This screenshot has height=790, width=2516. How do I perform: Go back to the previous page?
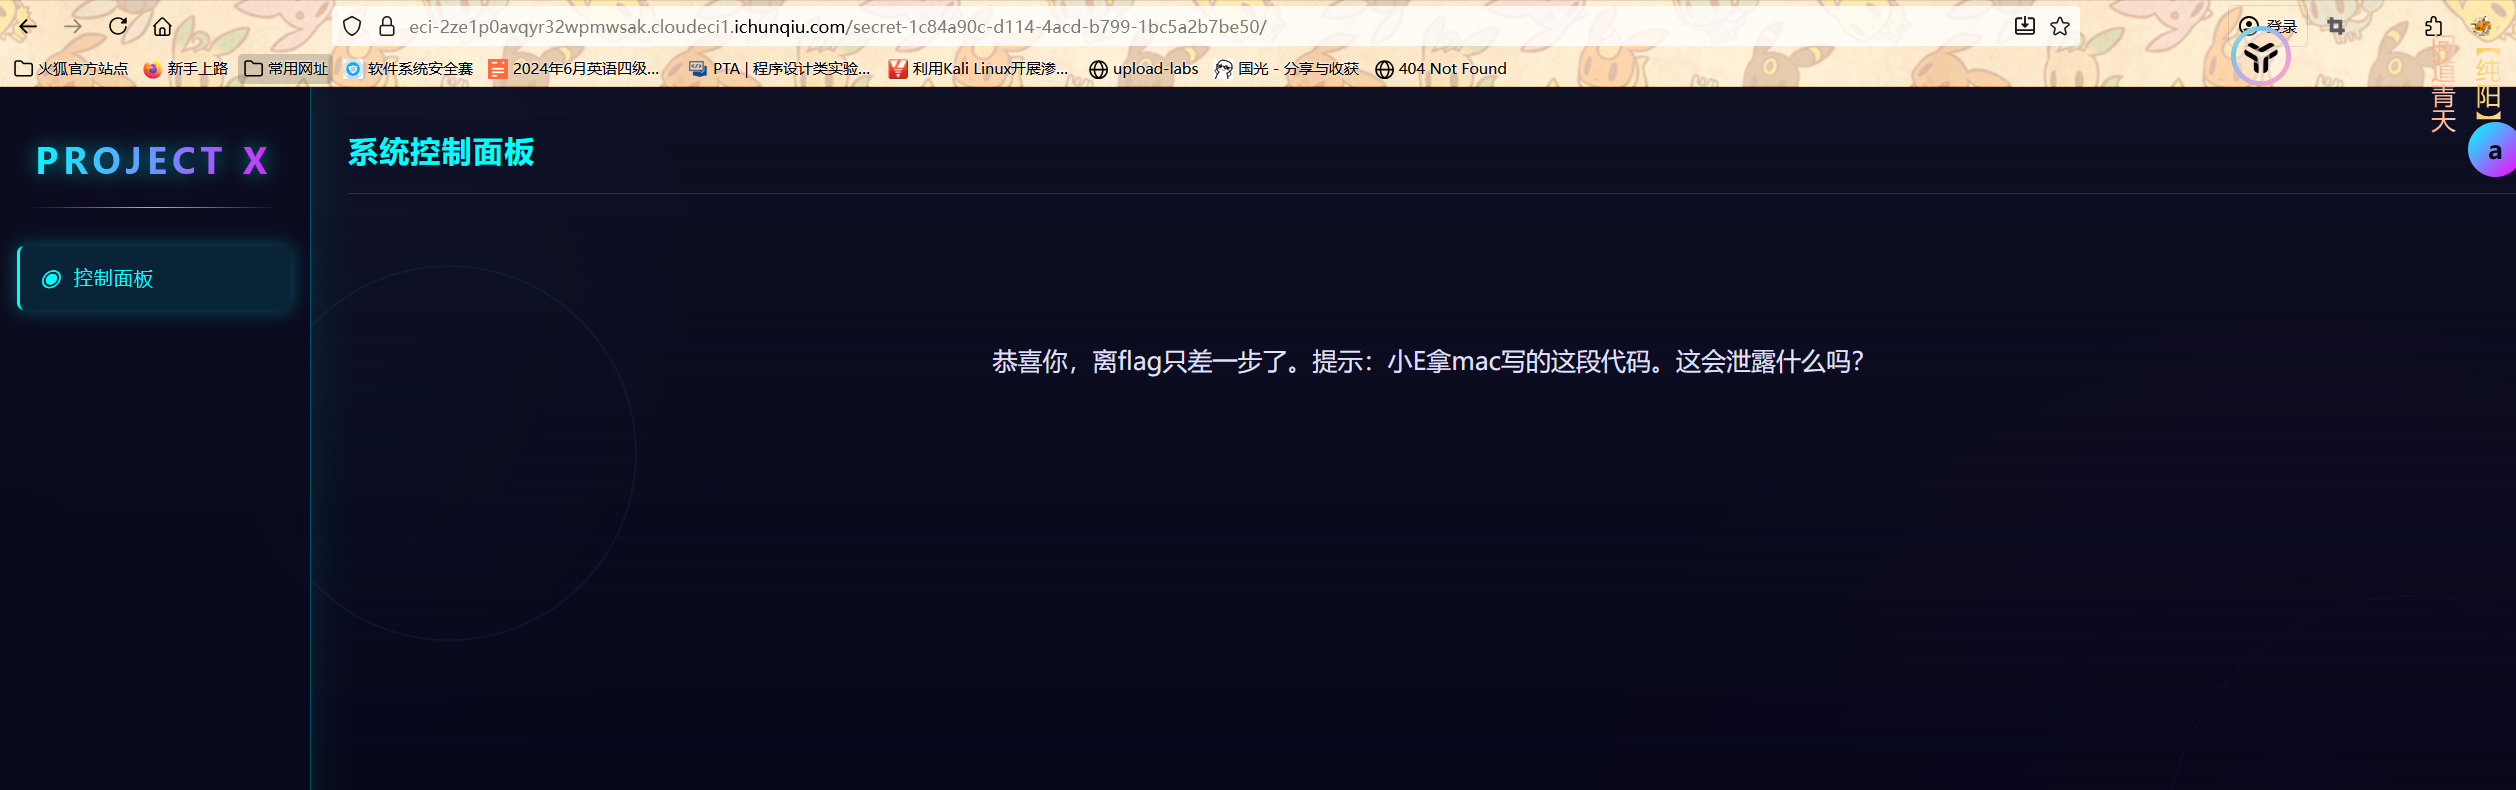click(x=28, y=26)
